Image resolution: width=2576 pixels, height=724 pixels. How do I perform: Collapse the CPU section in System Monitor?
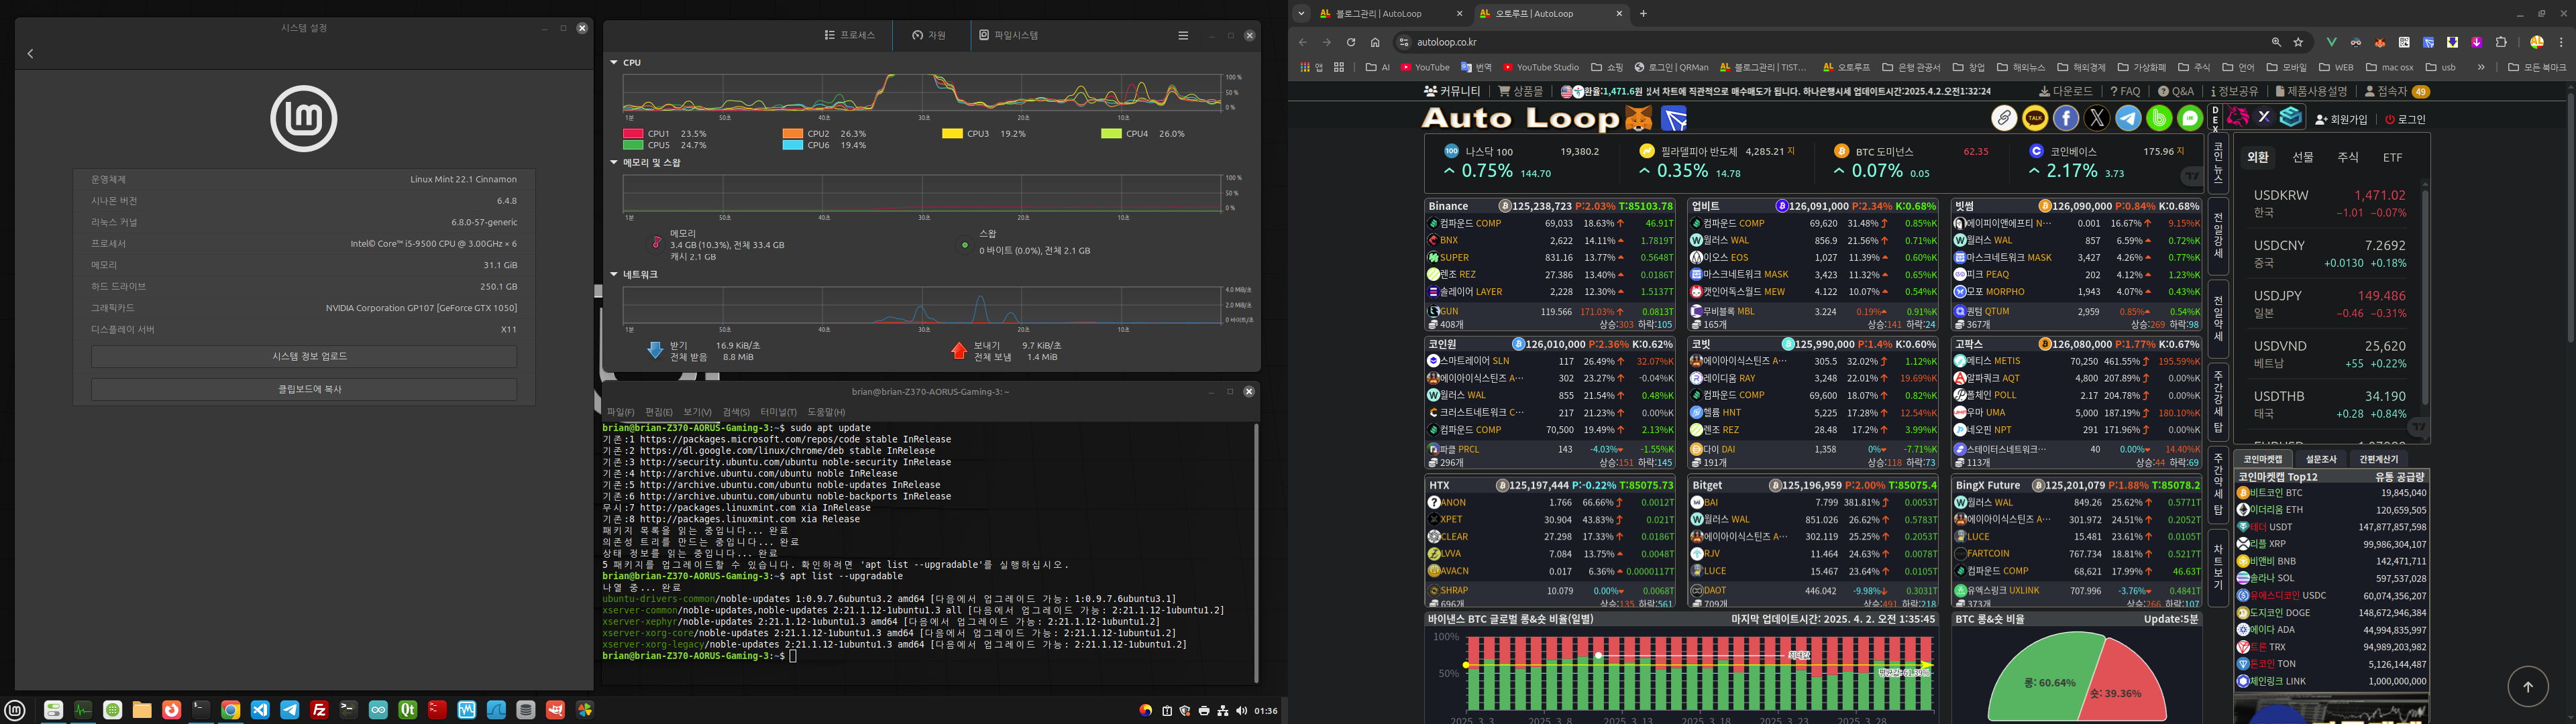tap(614, 62)
